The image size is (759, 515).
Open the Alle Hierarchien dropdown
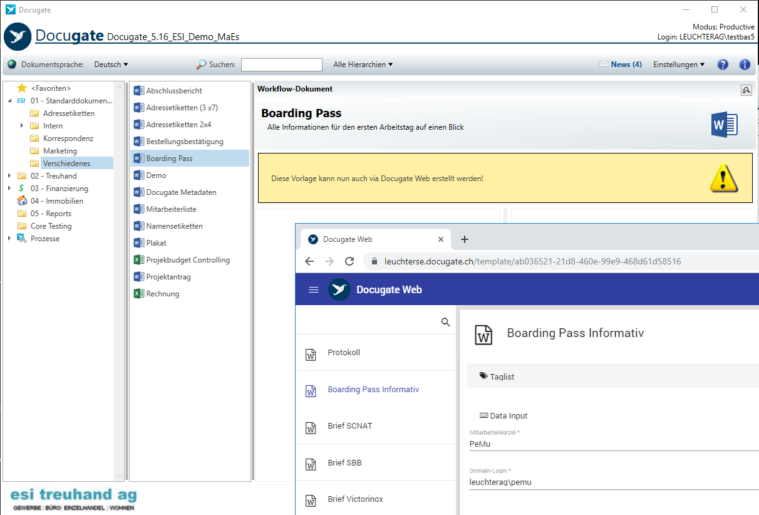363,64
